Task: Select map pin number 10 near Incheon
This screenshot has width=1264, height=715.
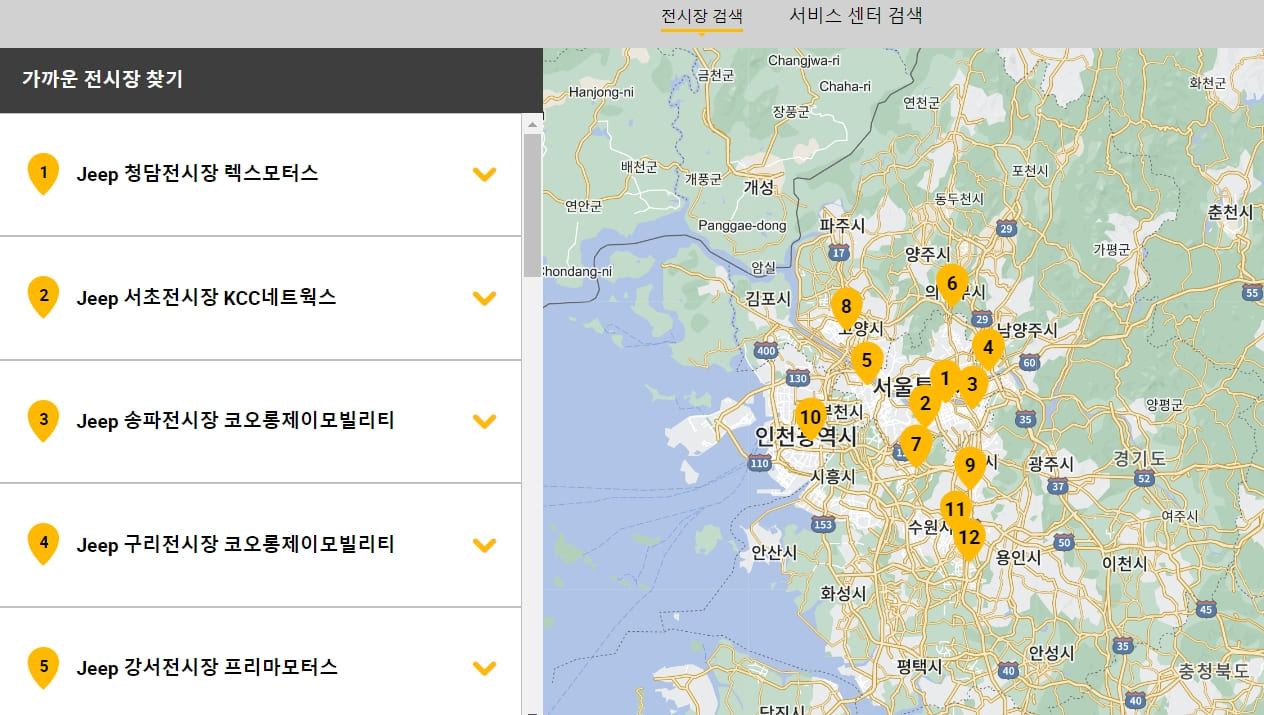Action: point(810,417)
